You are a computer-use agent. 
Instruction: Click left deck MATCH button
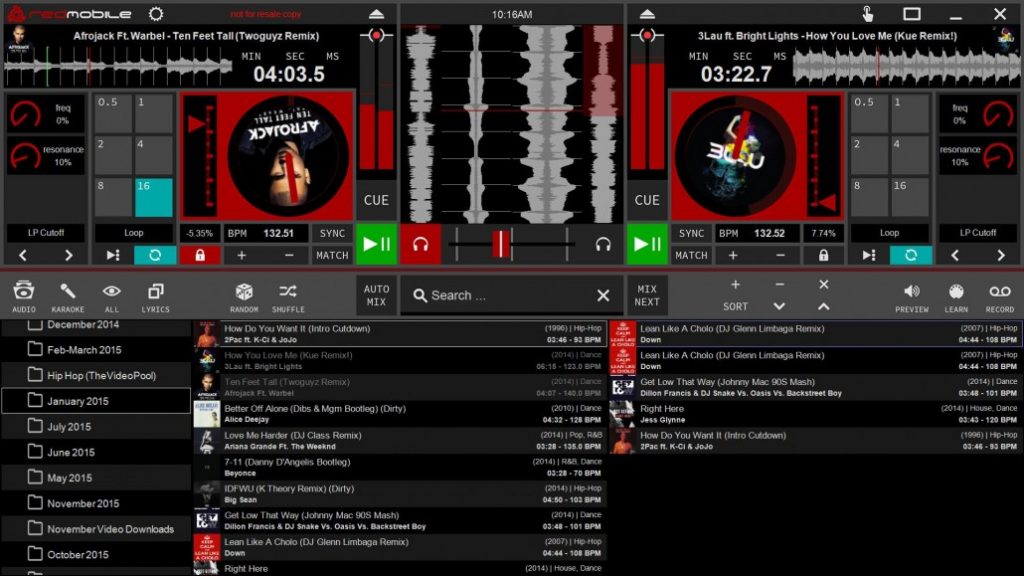click(x=332, y=255)
